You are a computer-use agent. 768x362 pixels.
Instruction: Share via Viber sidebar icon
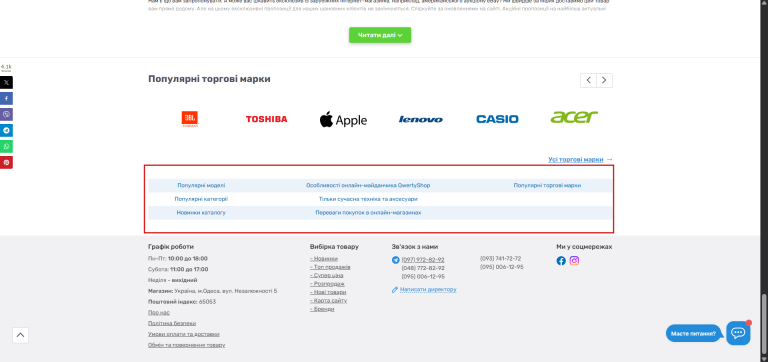pos(6,115)
